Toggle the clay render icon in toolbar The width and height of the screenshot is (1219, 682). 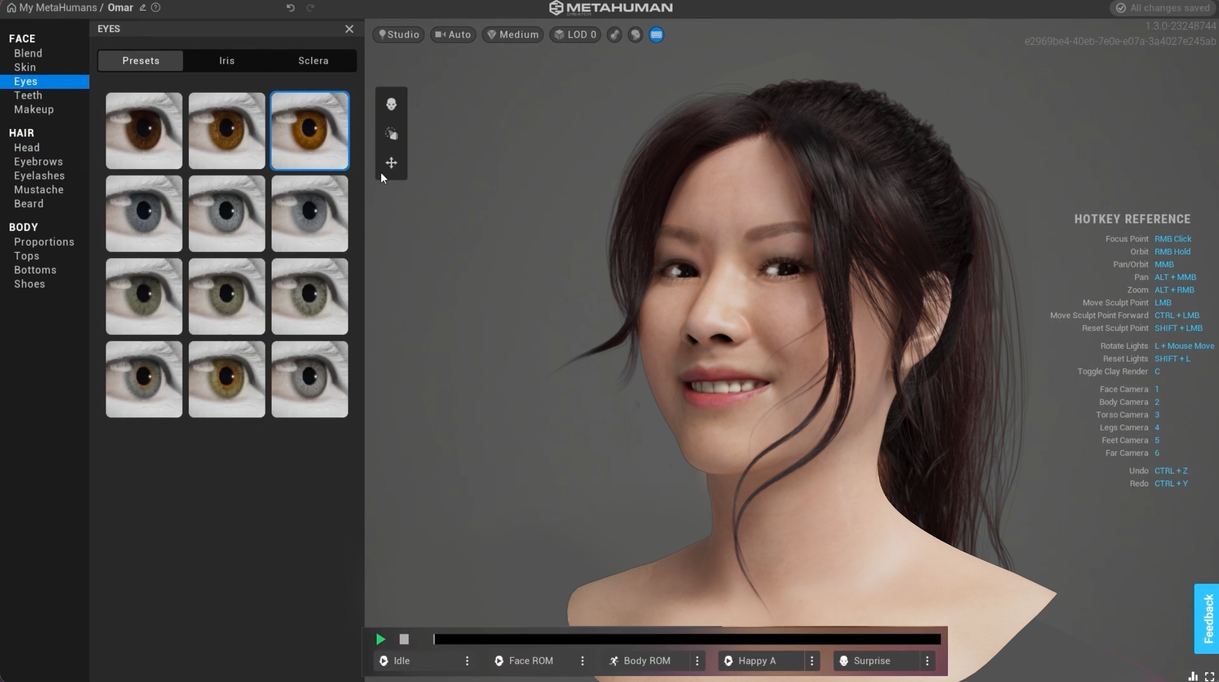[x=614, y=35]
